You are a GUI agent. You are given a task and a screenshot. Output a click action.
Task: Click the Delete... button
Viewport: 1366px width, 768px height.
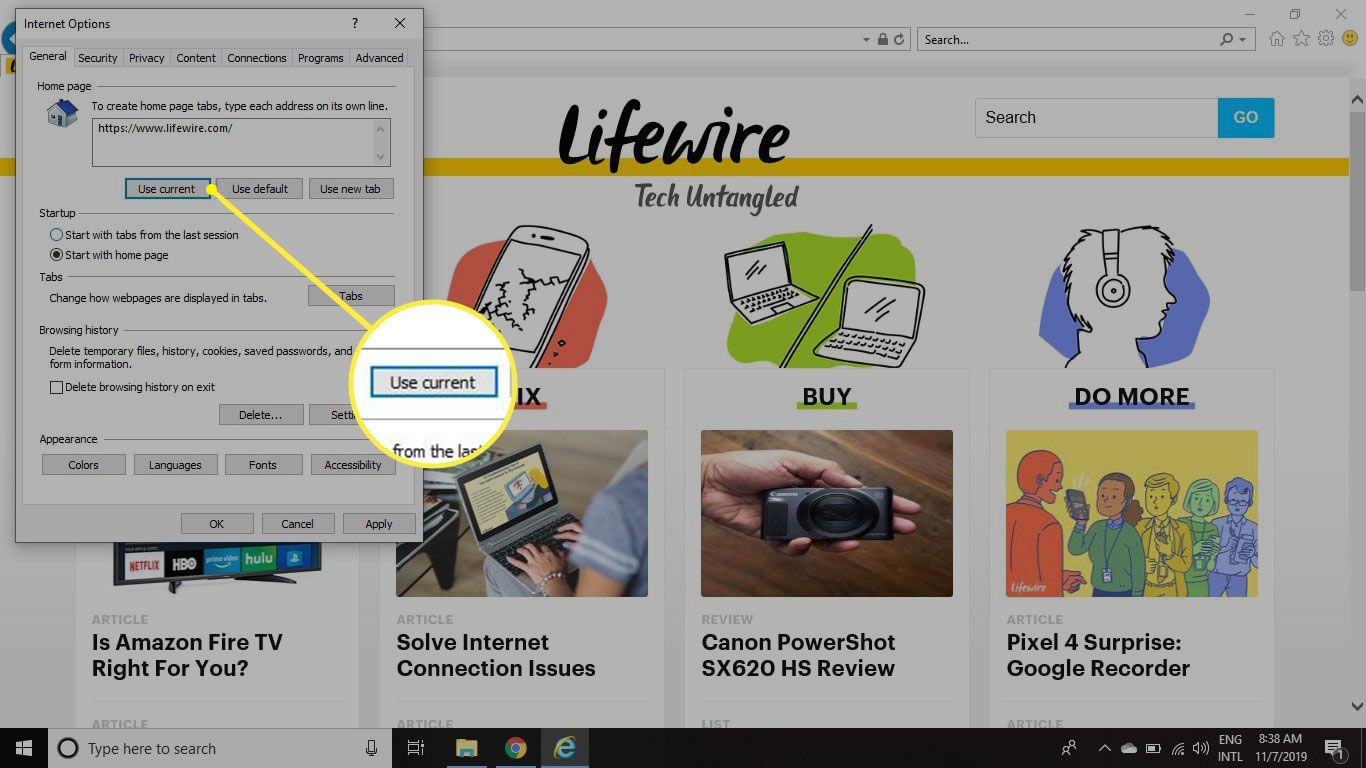click(261, 415)
